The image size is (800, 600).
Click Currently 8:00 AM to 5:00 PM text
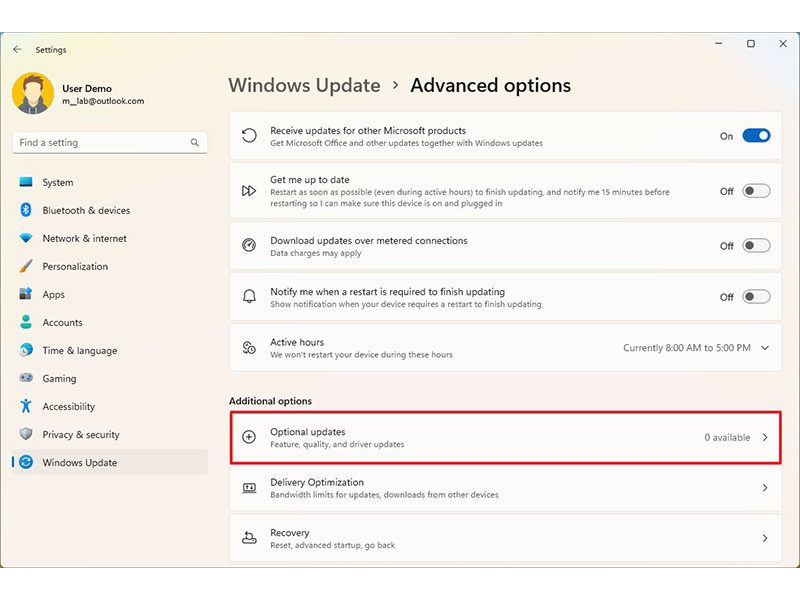687,347
